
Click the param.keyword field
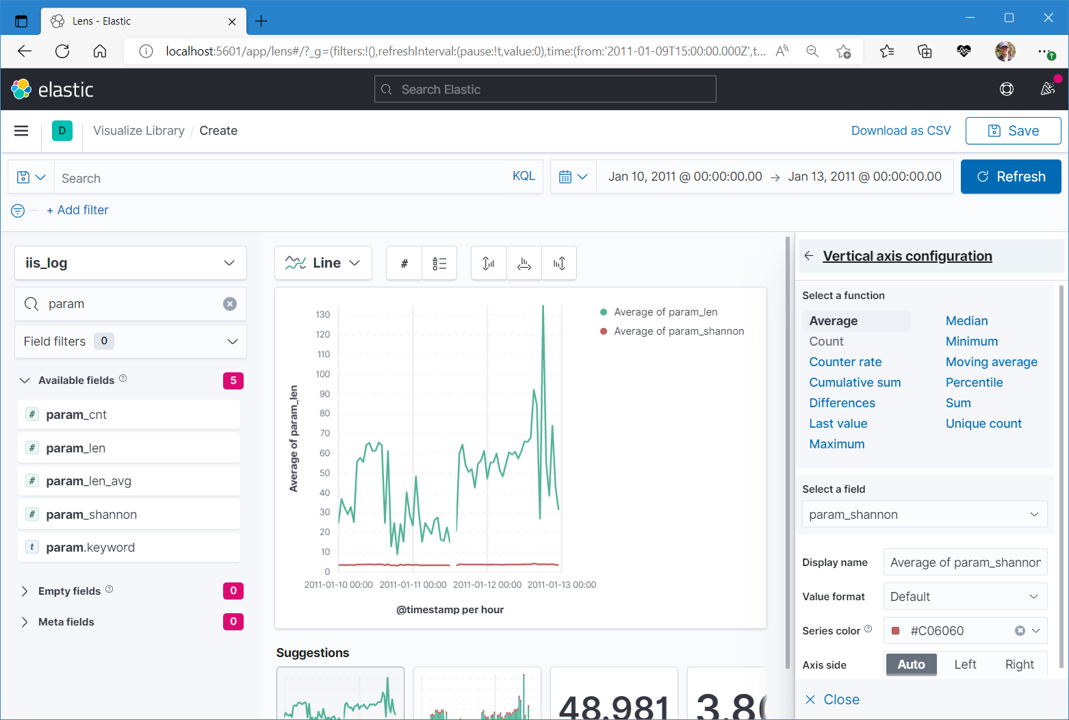click(x=130, y=548)
